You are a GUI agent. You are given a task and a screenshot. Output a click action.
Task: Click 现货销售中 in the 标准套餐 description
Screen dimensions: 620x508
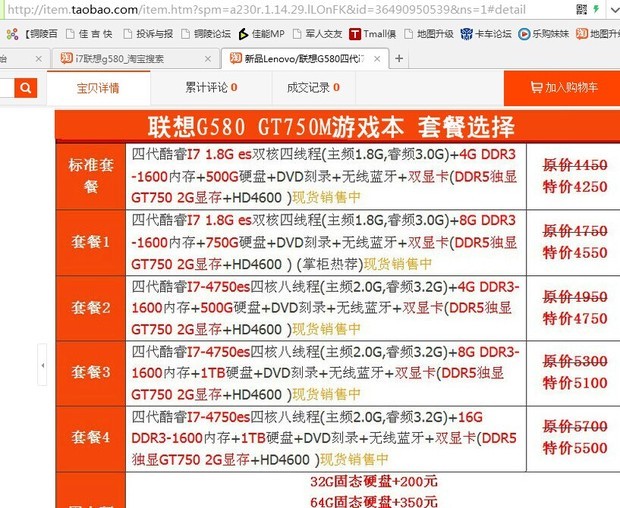(x=327, y=197)
